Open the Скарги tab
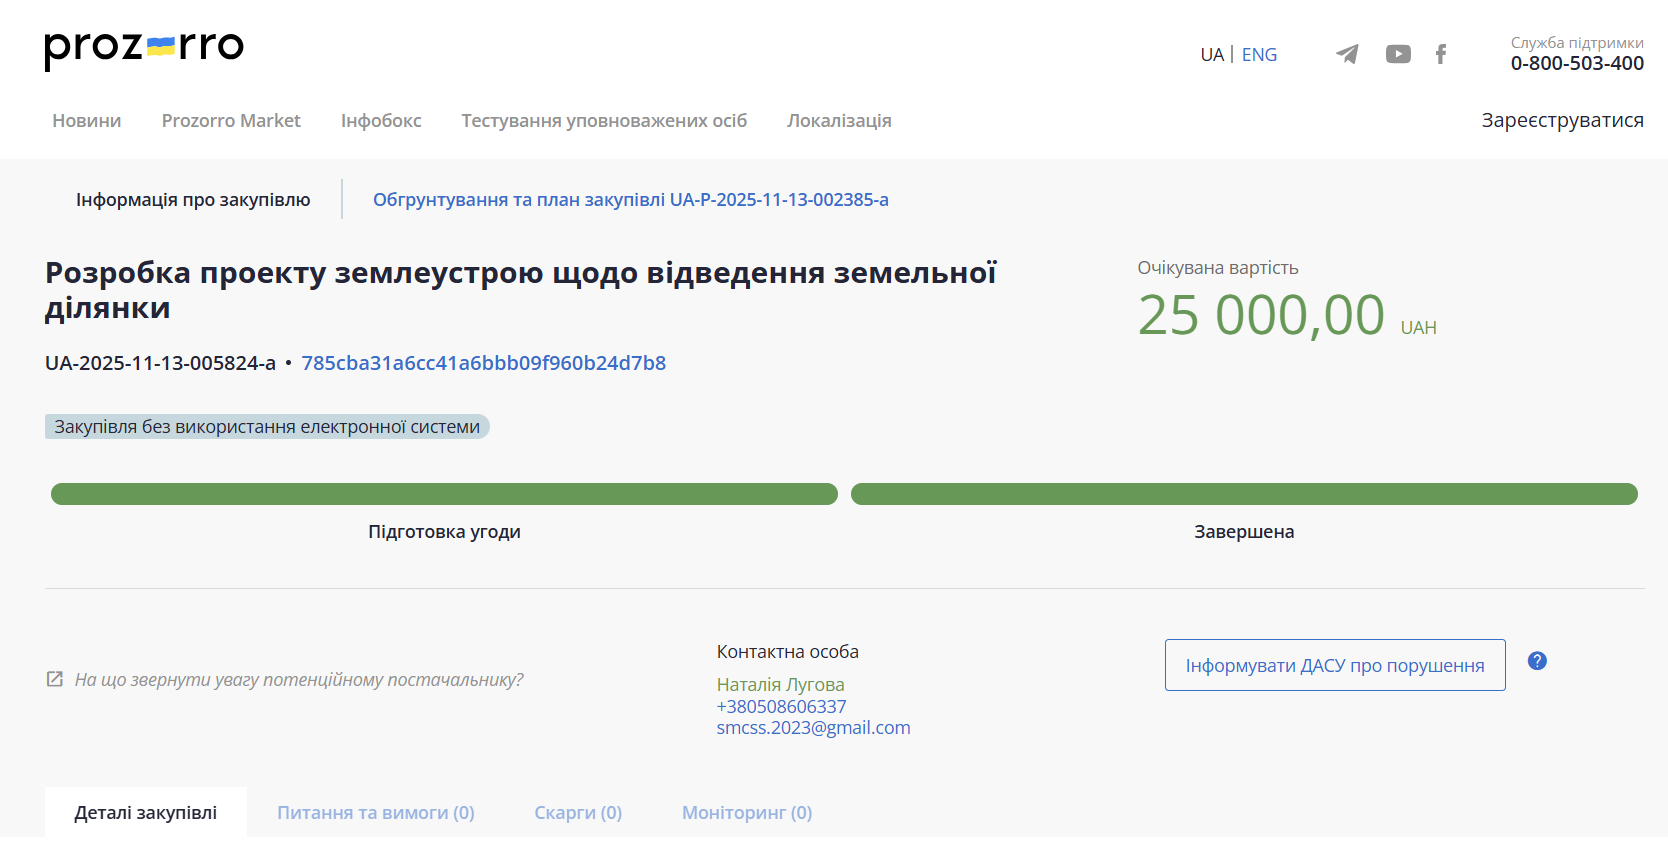1668x860 pixels. (x=578, y=813)
